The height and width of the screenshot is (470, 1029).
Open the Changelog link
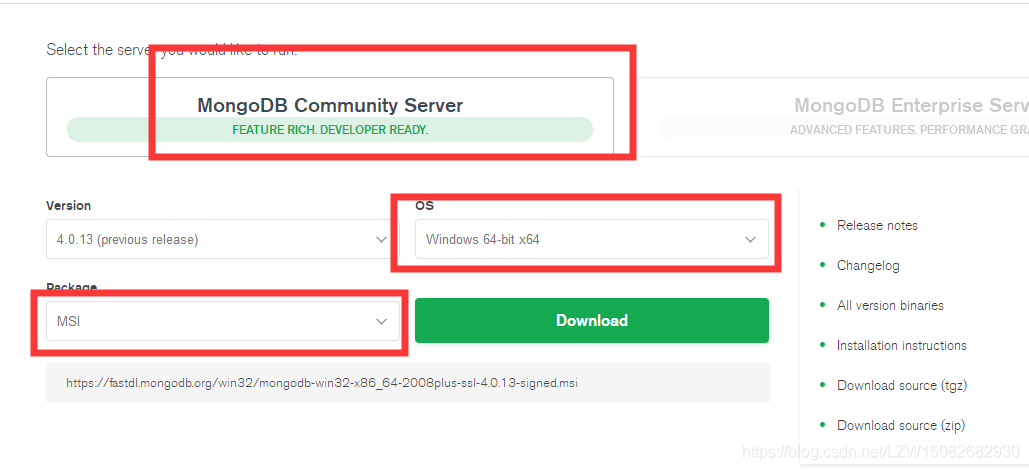(868, 266)
